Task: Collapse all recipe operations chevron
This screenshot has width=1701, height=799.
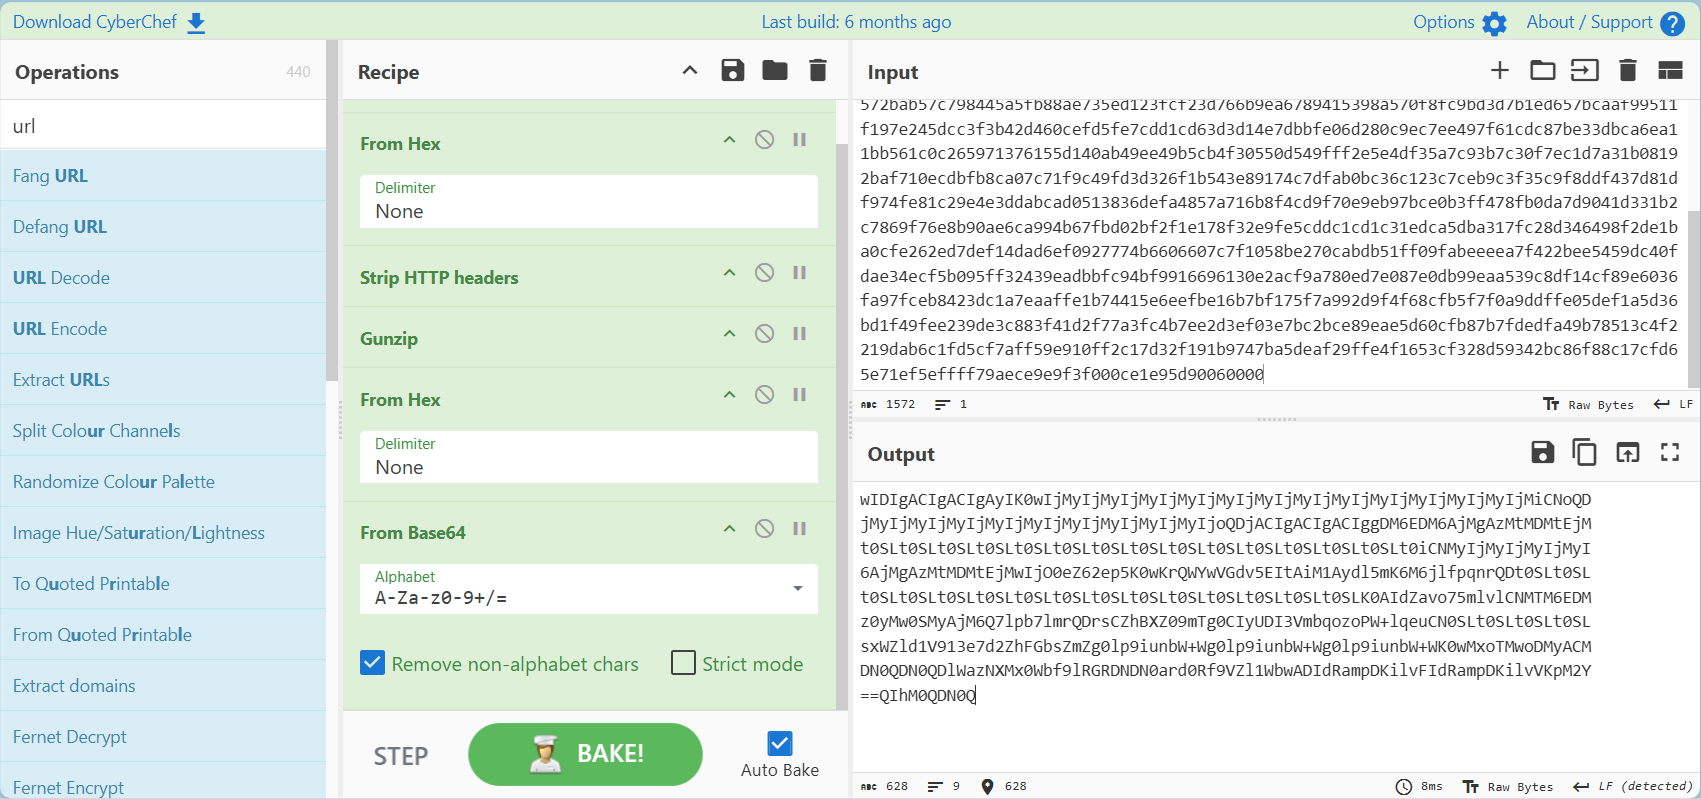Action: [690, 70]
